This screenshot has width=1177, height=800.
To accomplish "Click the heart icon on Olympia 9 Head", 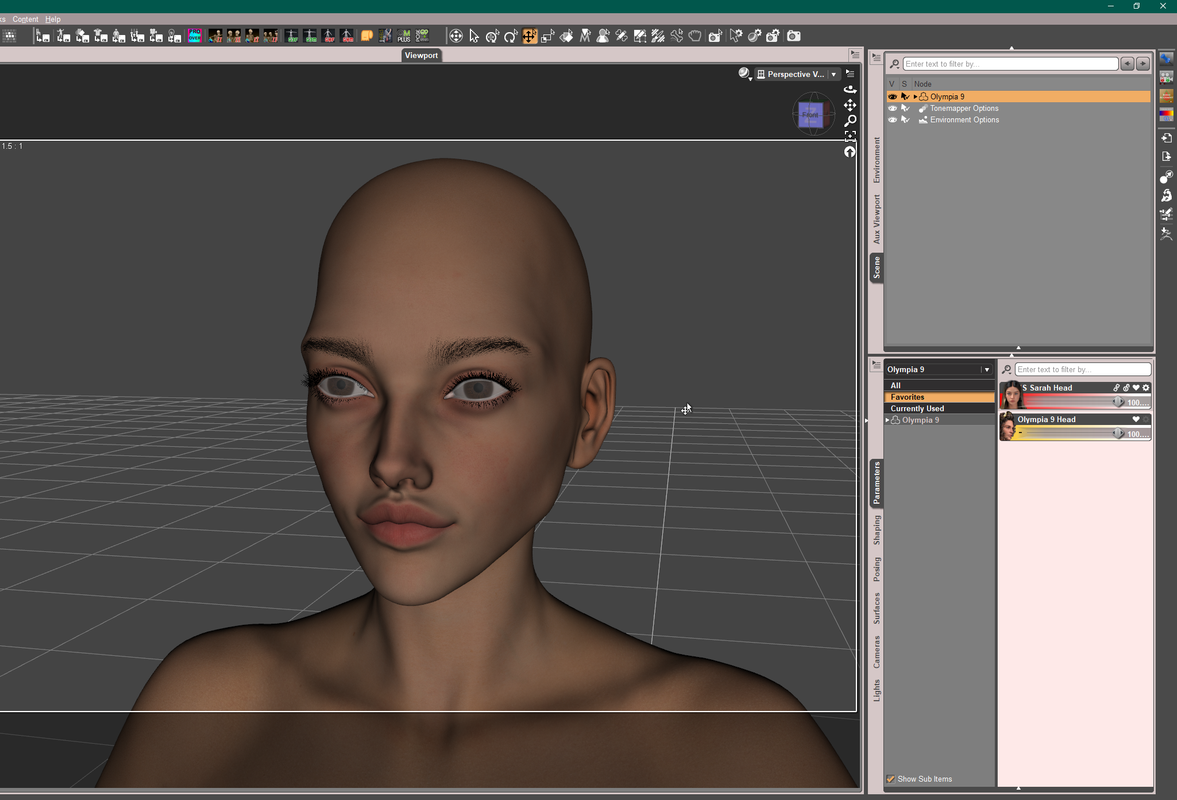I will pos(1136,420).
